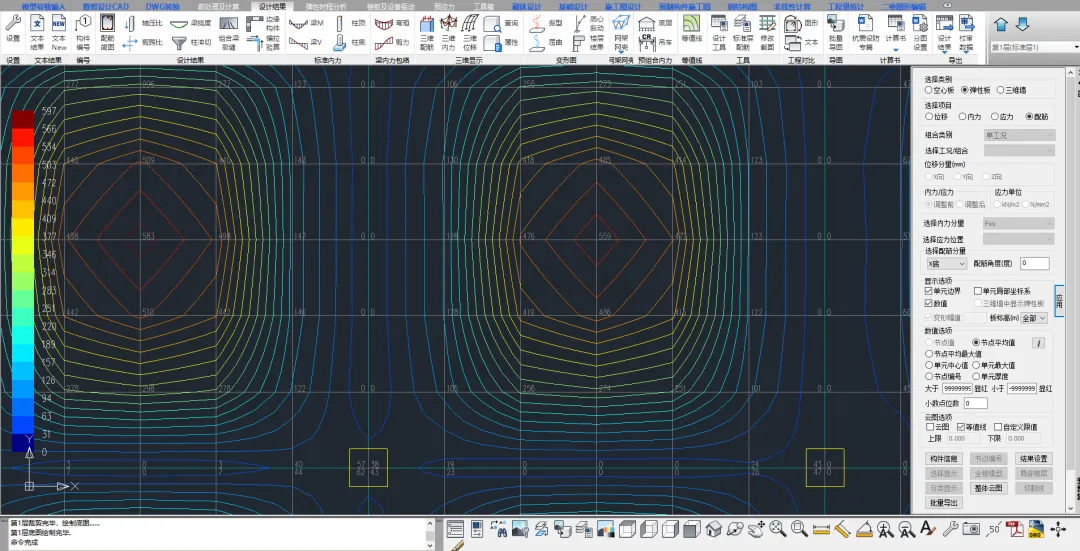Open 三维位移 3D view

coord(470,32)
